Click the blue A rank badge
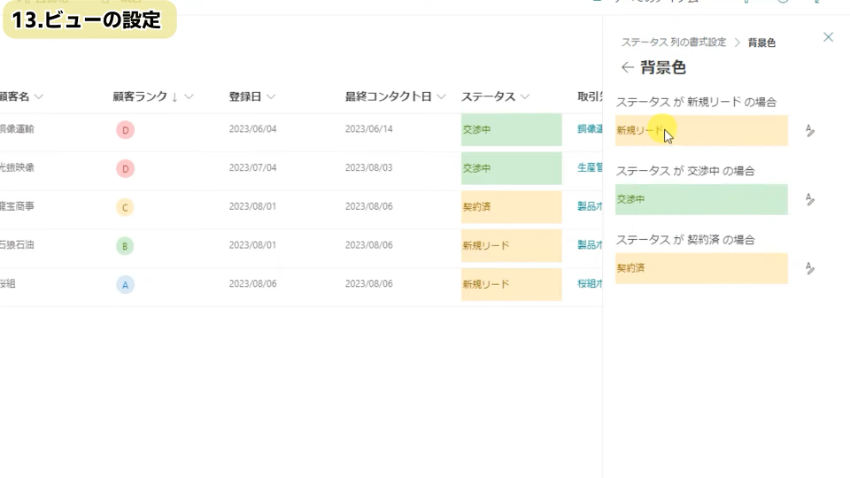 [x=126, y=285]
